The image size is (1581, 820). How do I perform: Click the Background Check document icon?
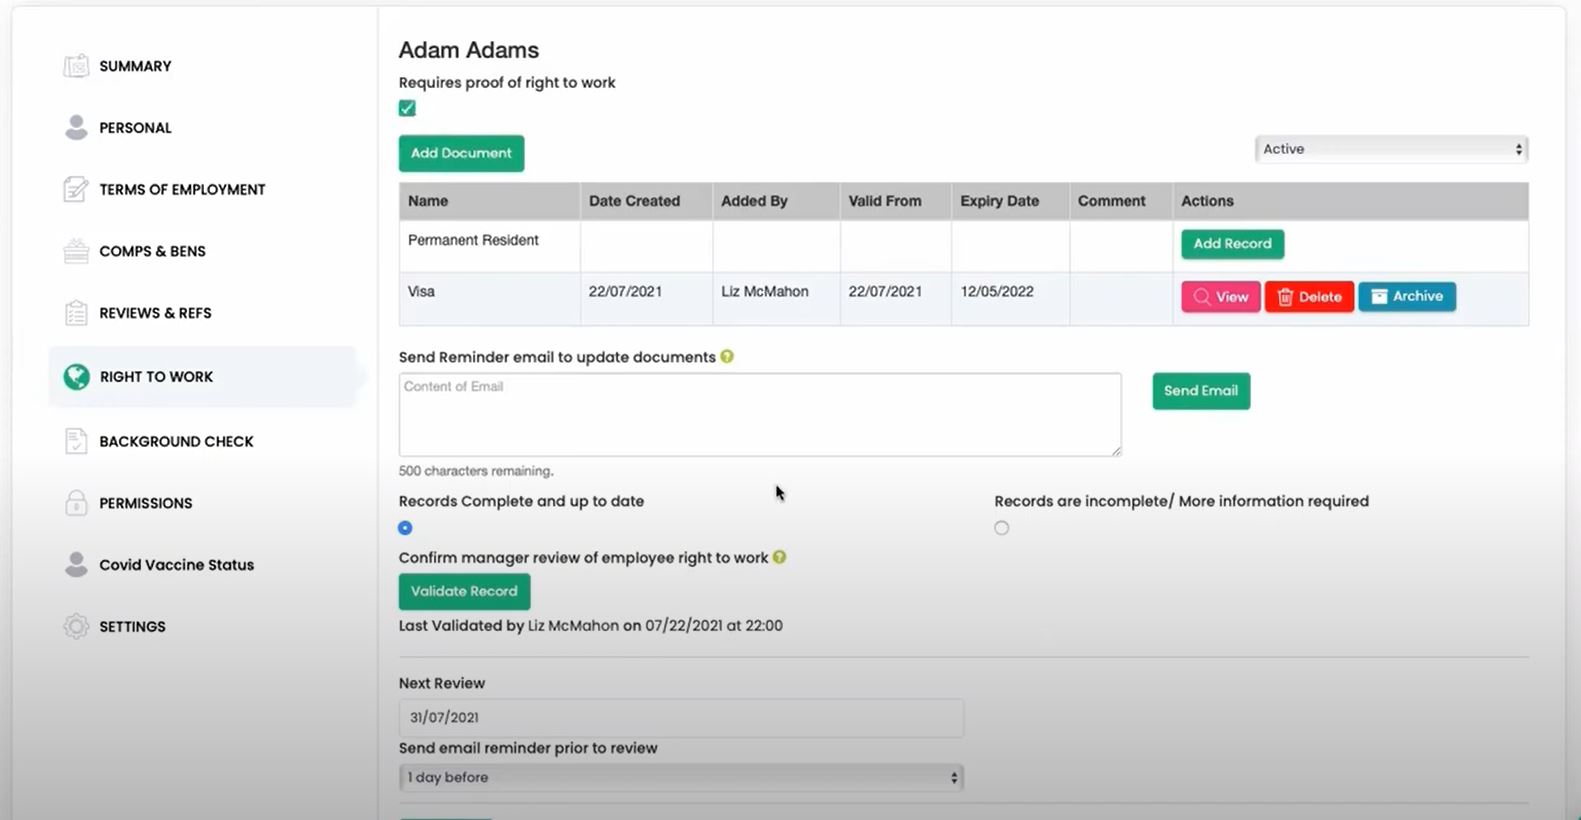point(76,441)
